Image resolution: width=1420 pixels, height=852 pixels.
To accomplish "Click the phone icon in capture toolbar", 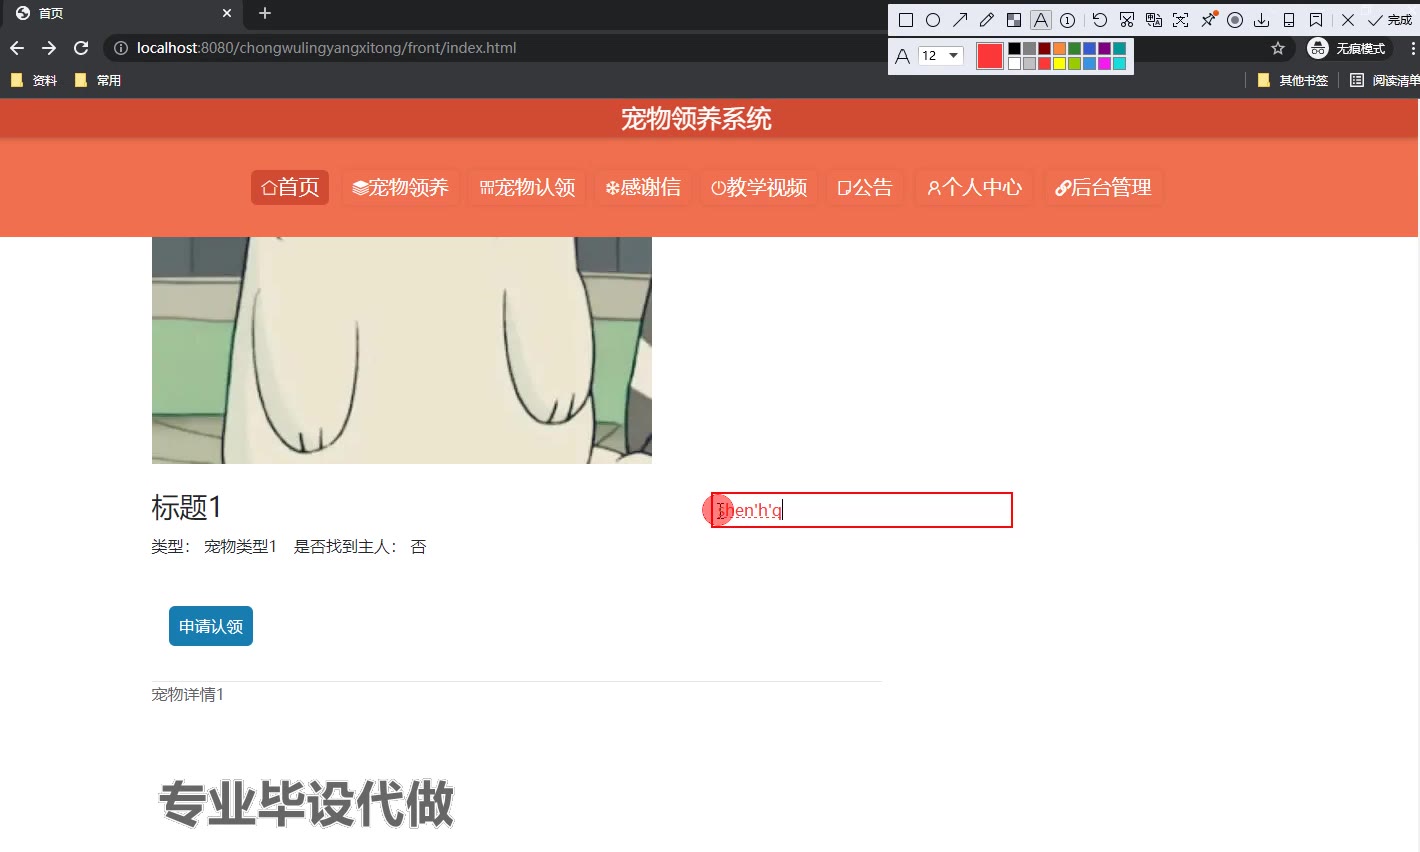I will (x=1289, y=20).
